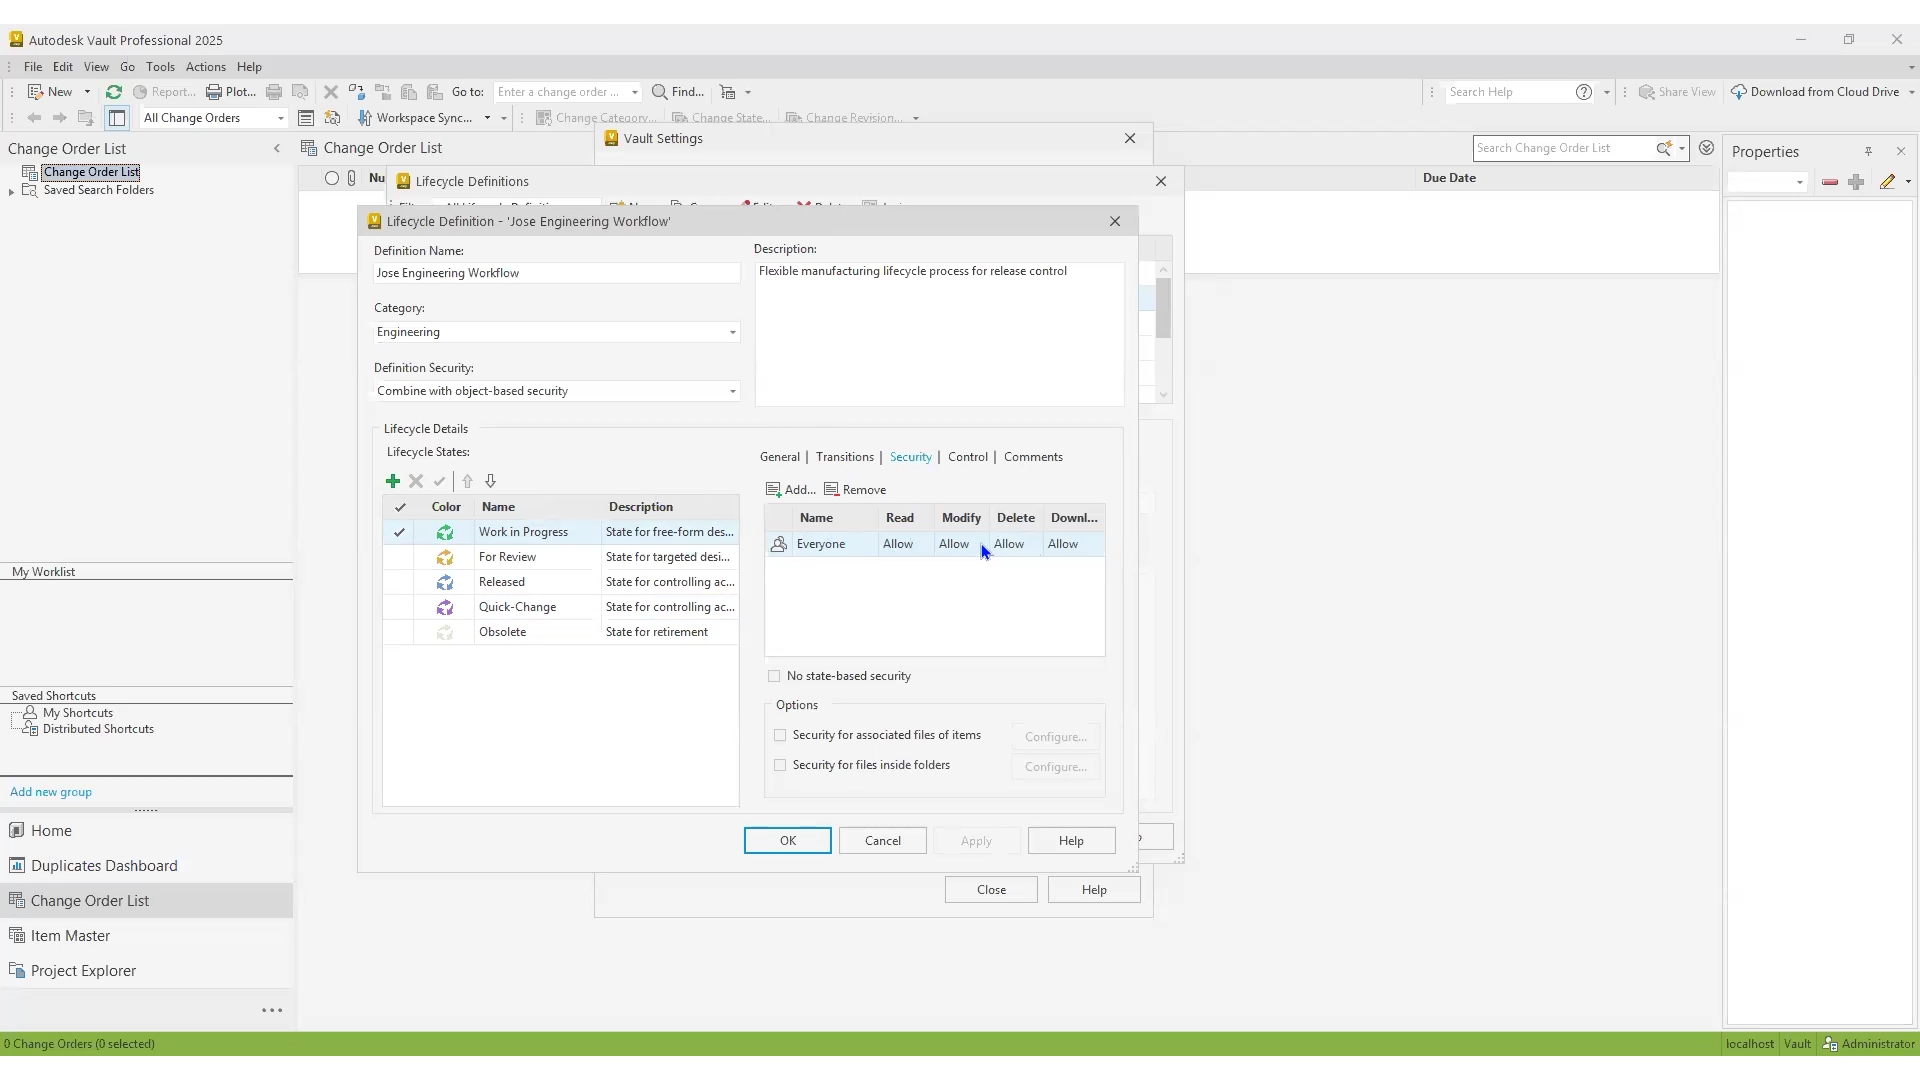Image resolution: width=1920 pixels, height=1080 pixels.
Task: Check Security for associated files of items
Action: pyautogui.click(x=780, y=736)
